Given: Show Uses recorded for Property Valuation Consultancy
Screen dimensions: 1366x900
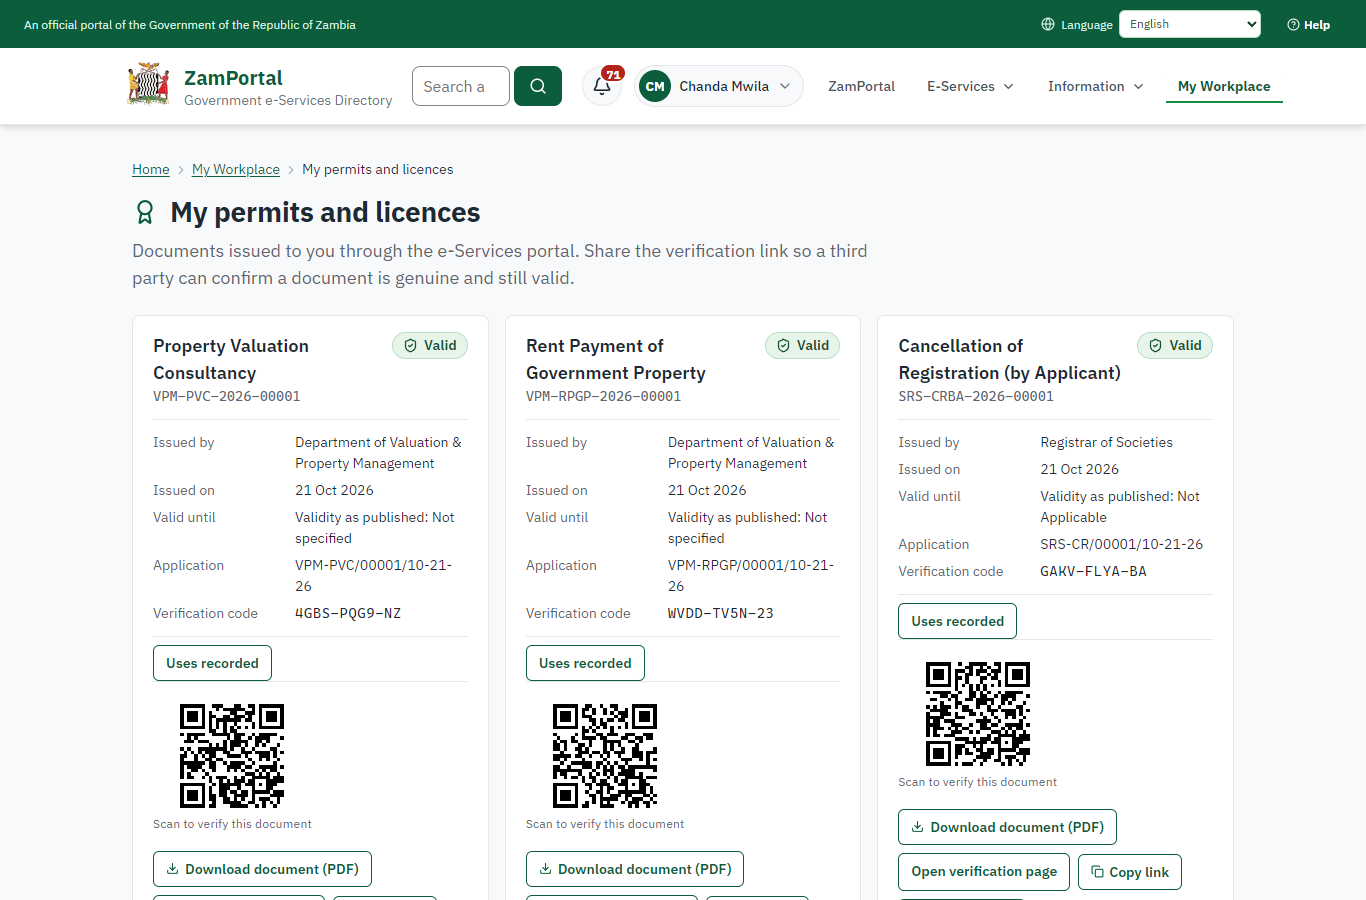Looking at the screenshot, I should (212, 663).
